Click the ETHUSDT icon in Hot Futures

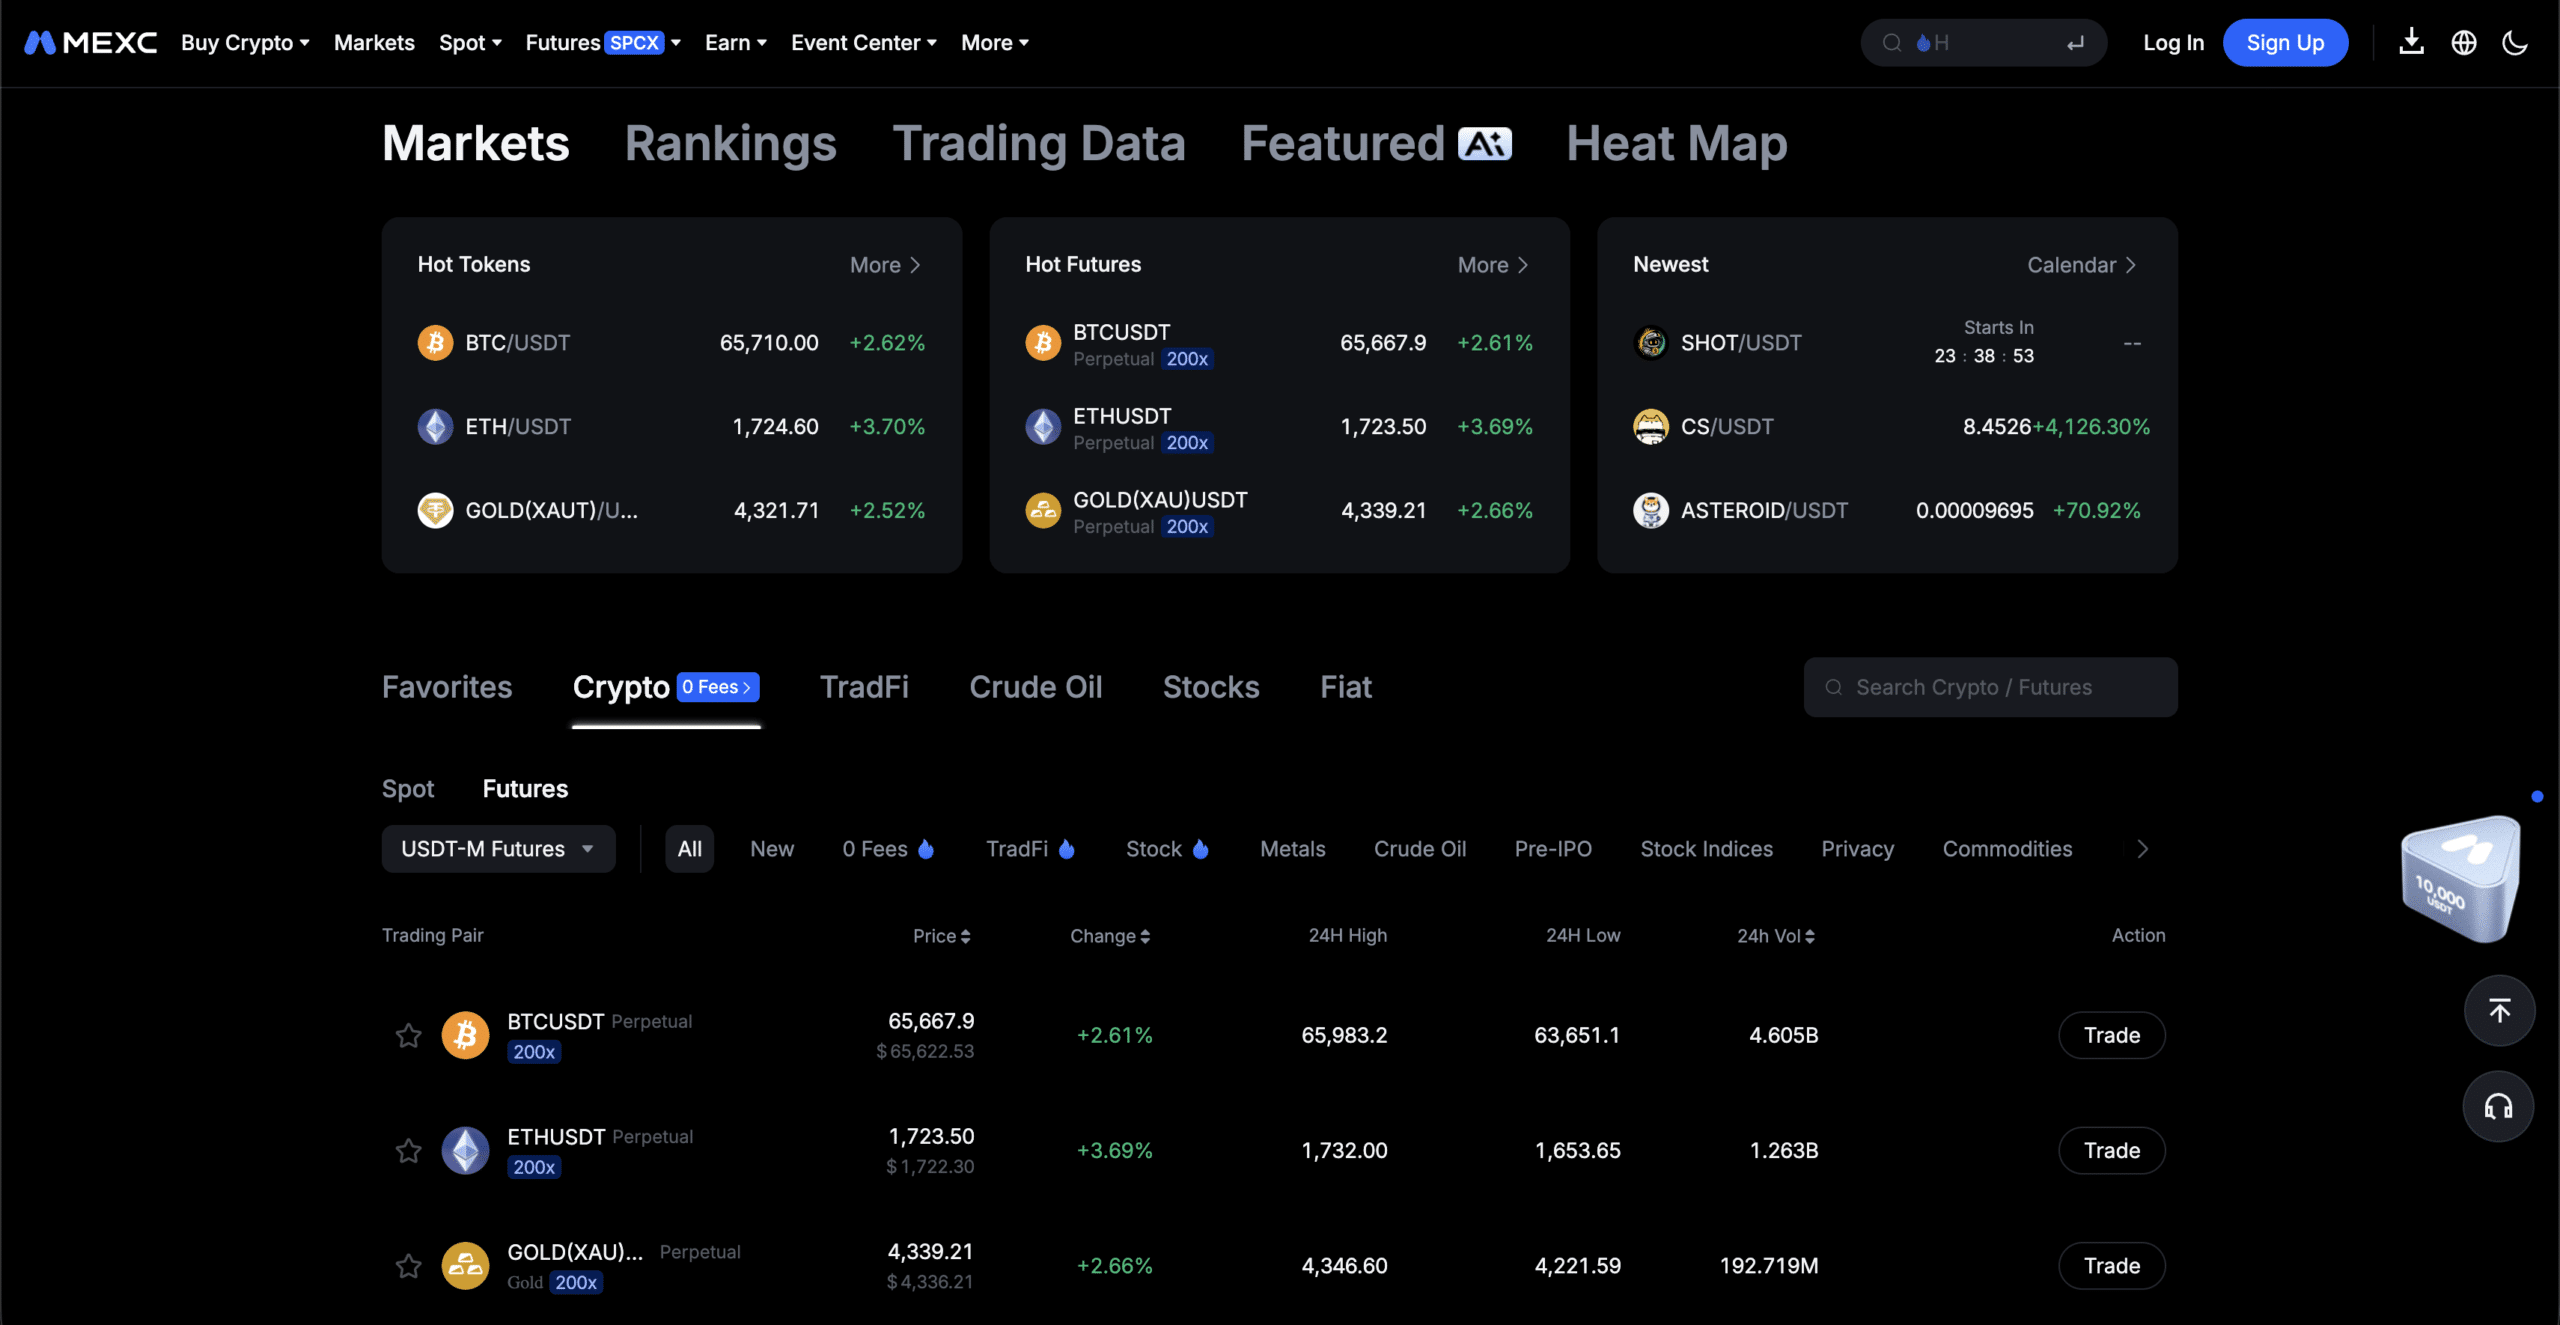click(1043, 427)
